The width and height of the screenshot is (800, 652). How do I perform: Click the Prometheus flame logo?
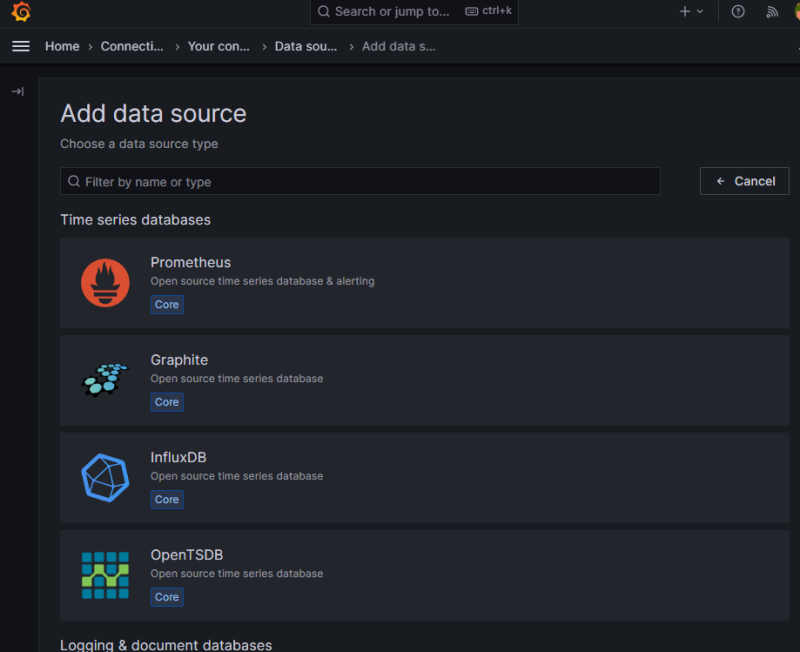[x=105, y=283]
